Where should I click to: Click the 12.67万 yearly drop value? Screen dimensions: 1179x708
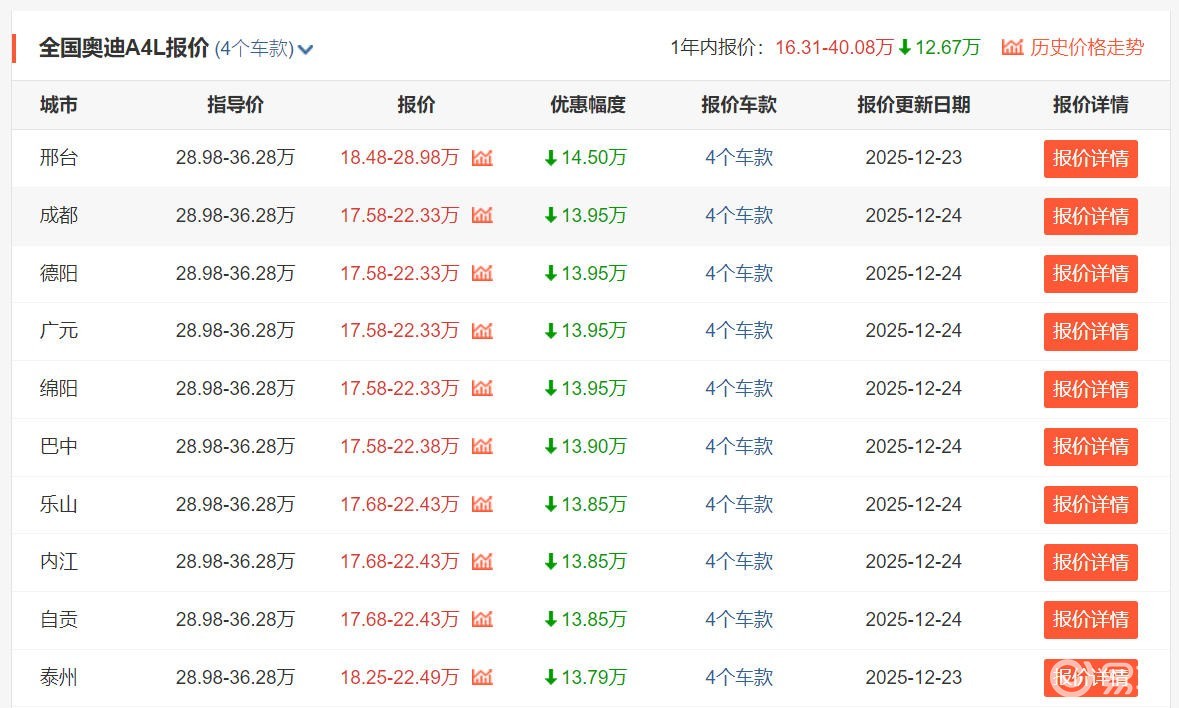[947, 47]
